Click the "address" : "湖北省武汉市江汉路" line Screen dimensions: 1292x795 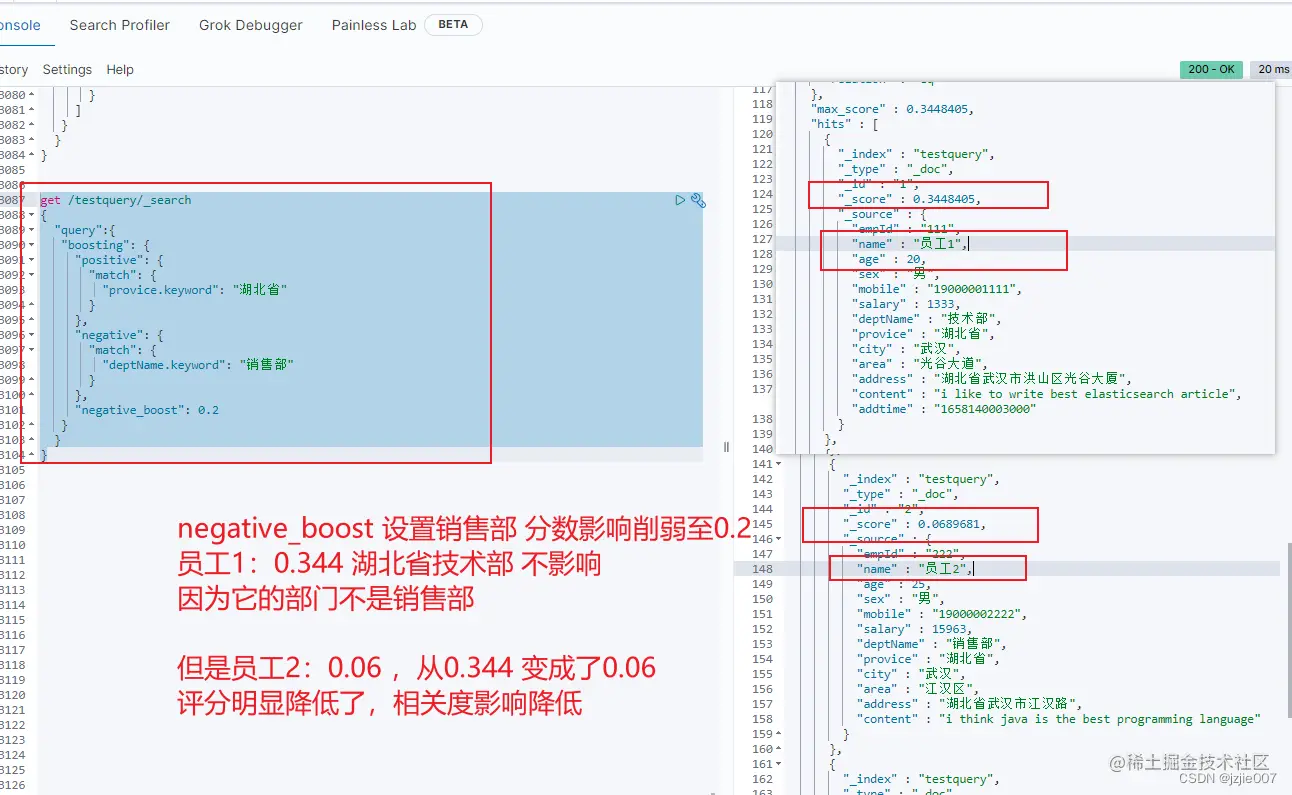[x=971, y=704]
